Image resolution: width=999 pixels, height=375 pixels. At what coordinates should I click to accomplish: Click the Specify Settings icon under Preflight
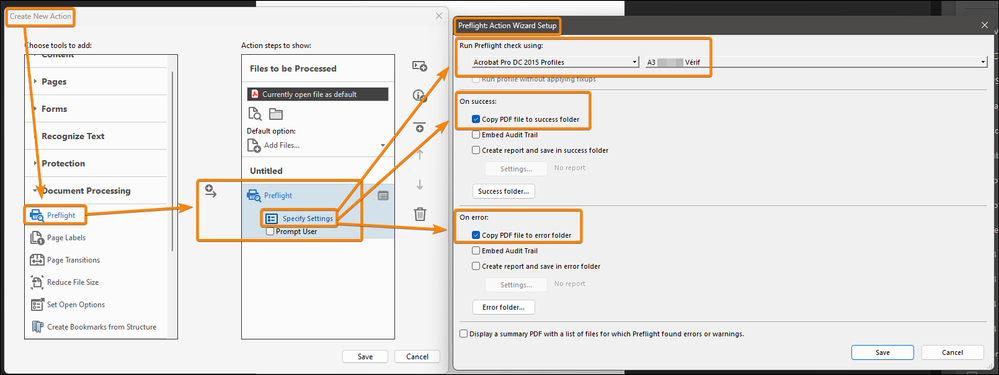point(271,218)
